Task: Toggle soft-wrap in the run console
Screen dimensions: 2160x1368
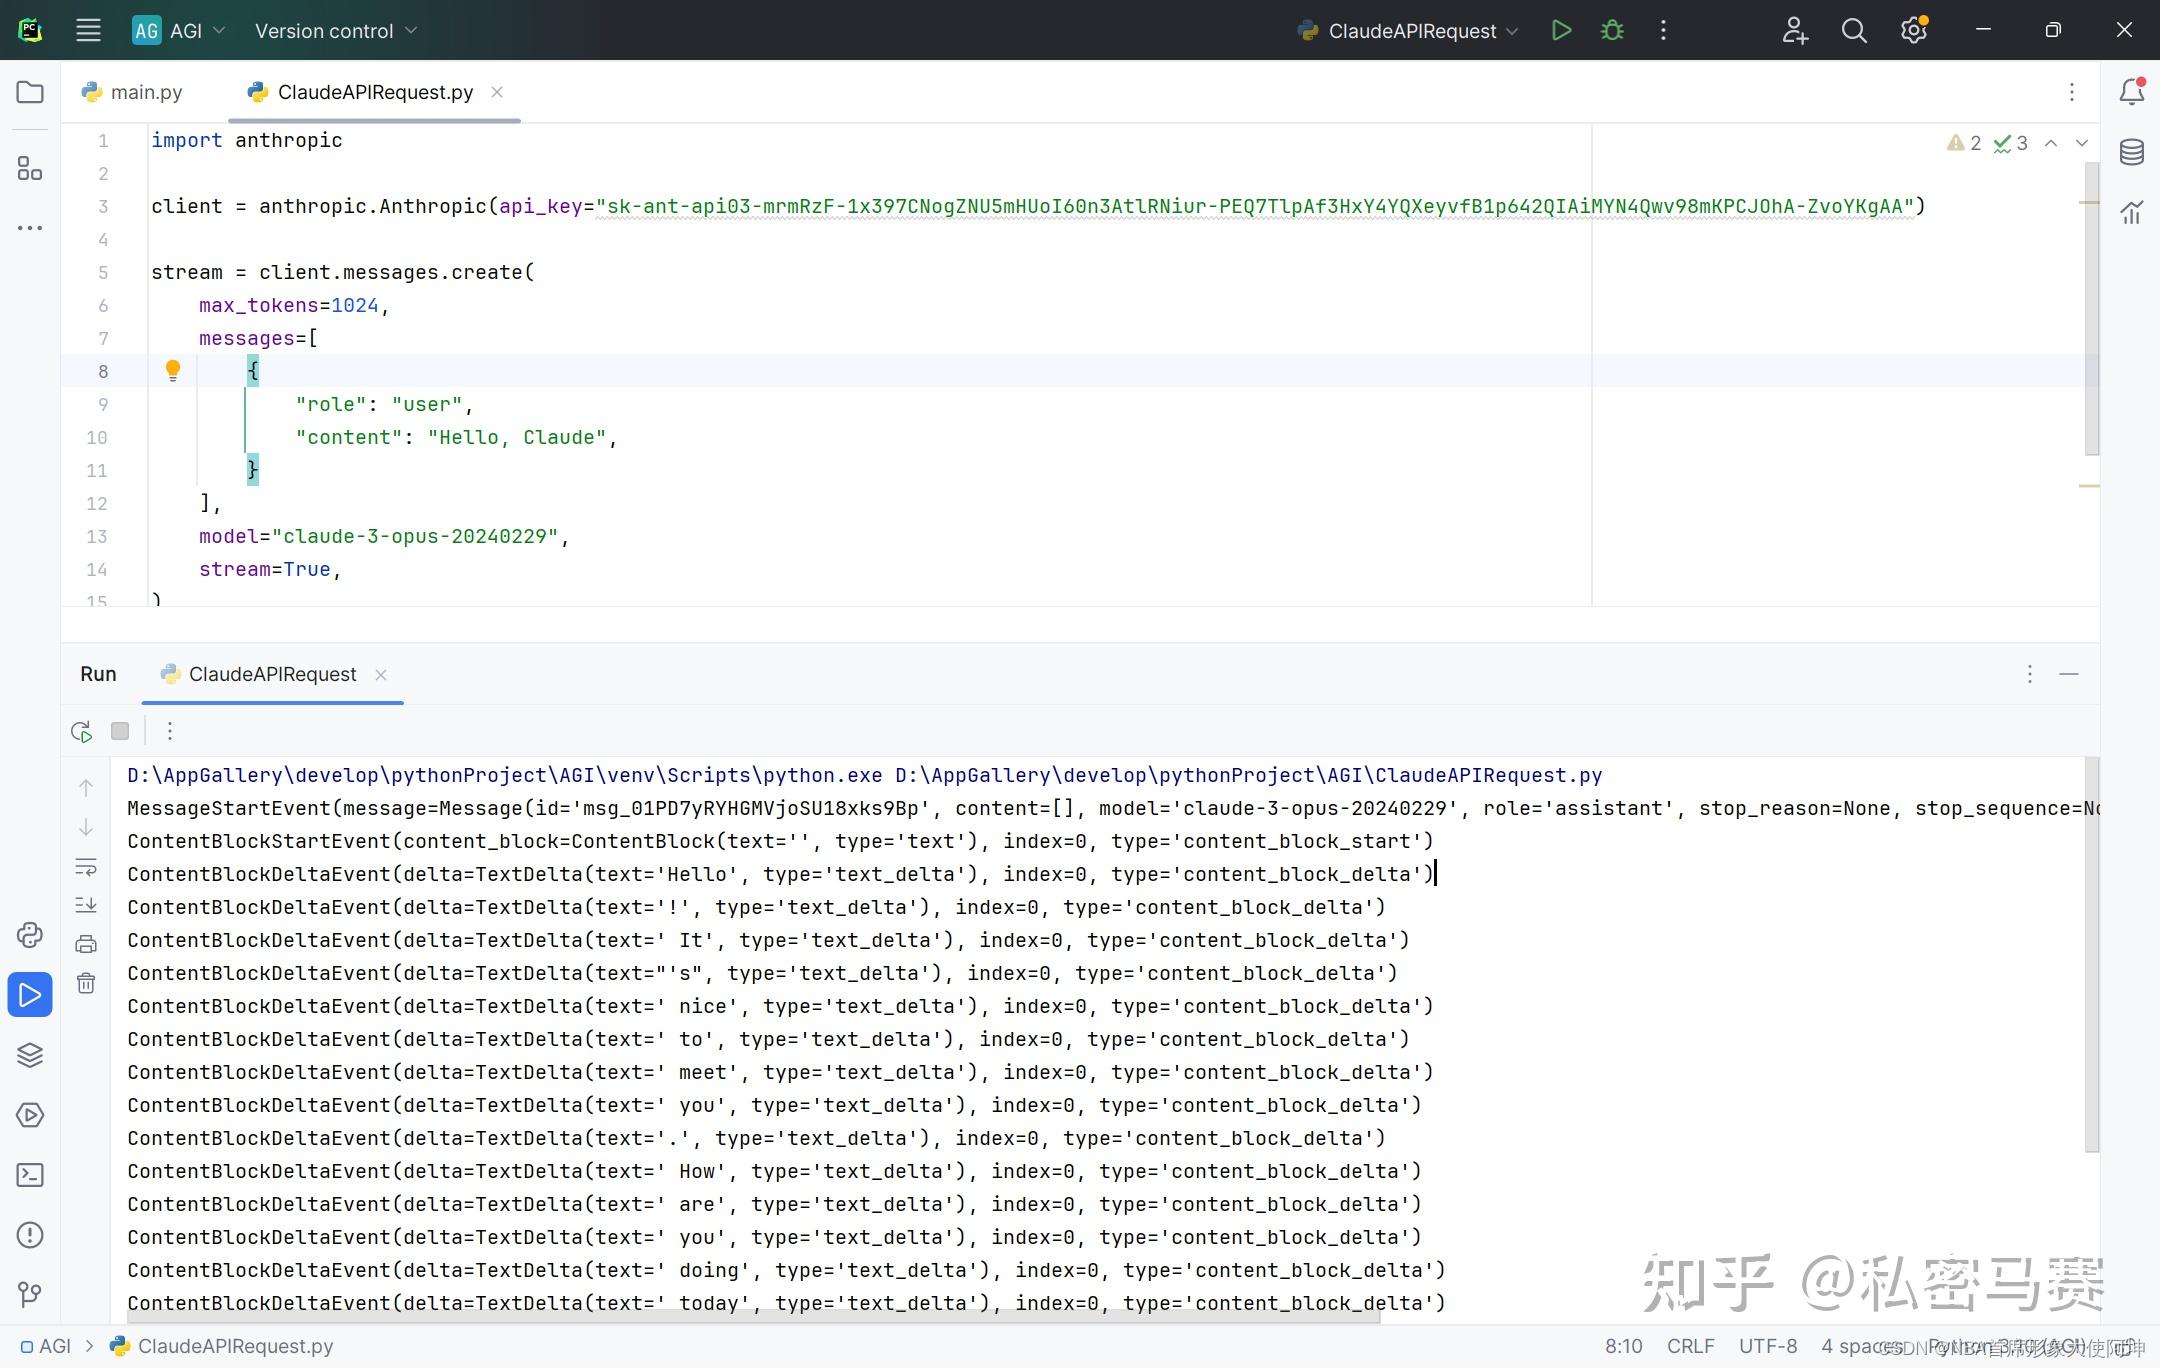Action: (x=86, y=866)
